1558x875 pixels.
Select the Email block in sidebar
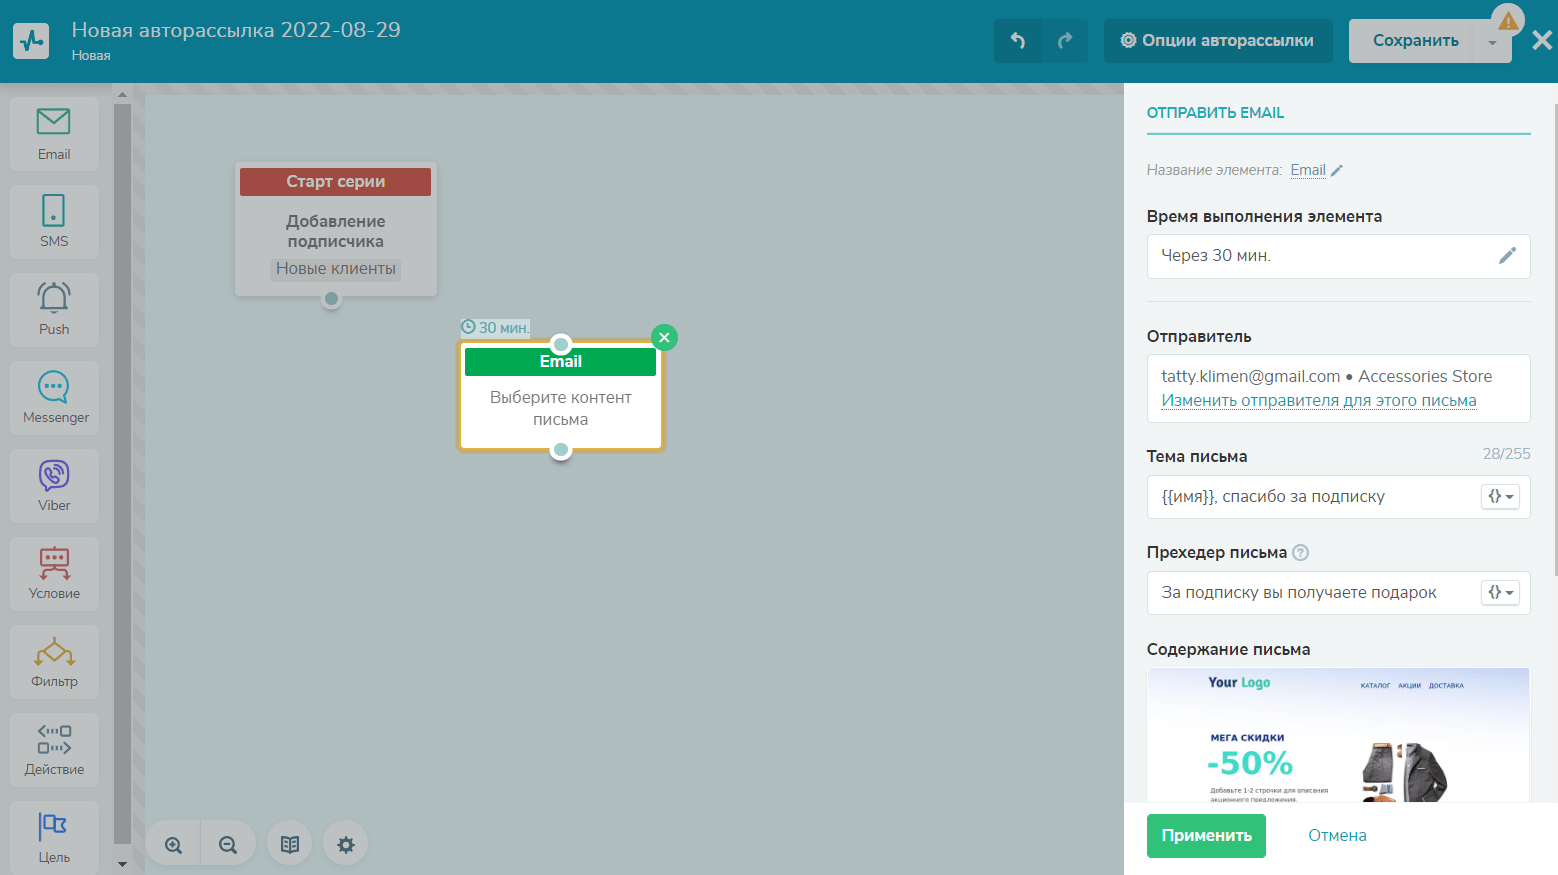pyautogui.click(x=54, y=133)
